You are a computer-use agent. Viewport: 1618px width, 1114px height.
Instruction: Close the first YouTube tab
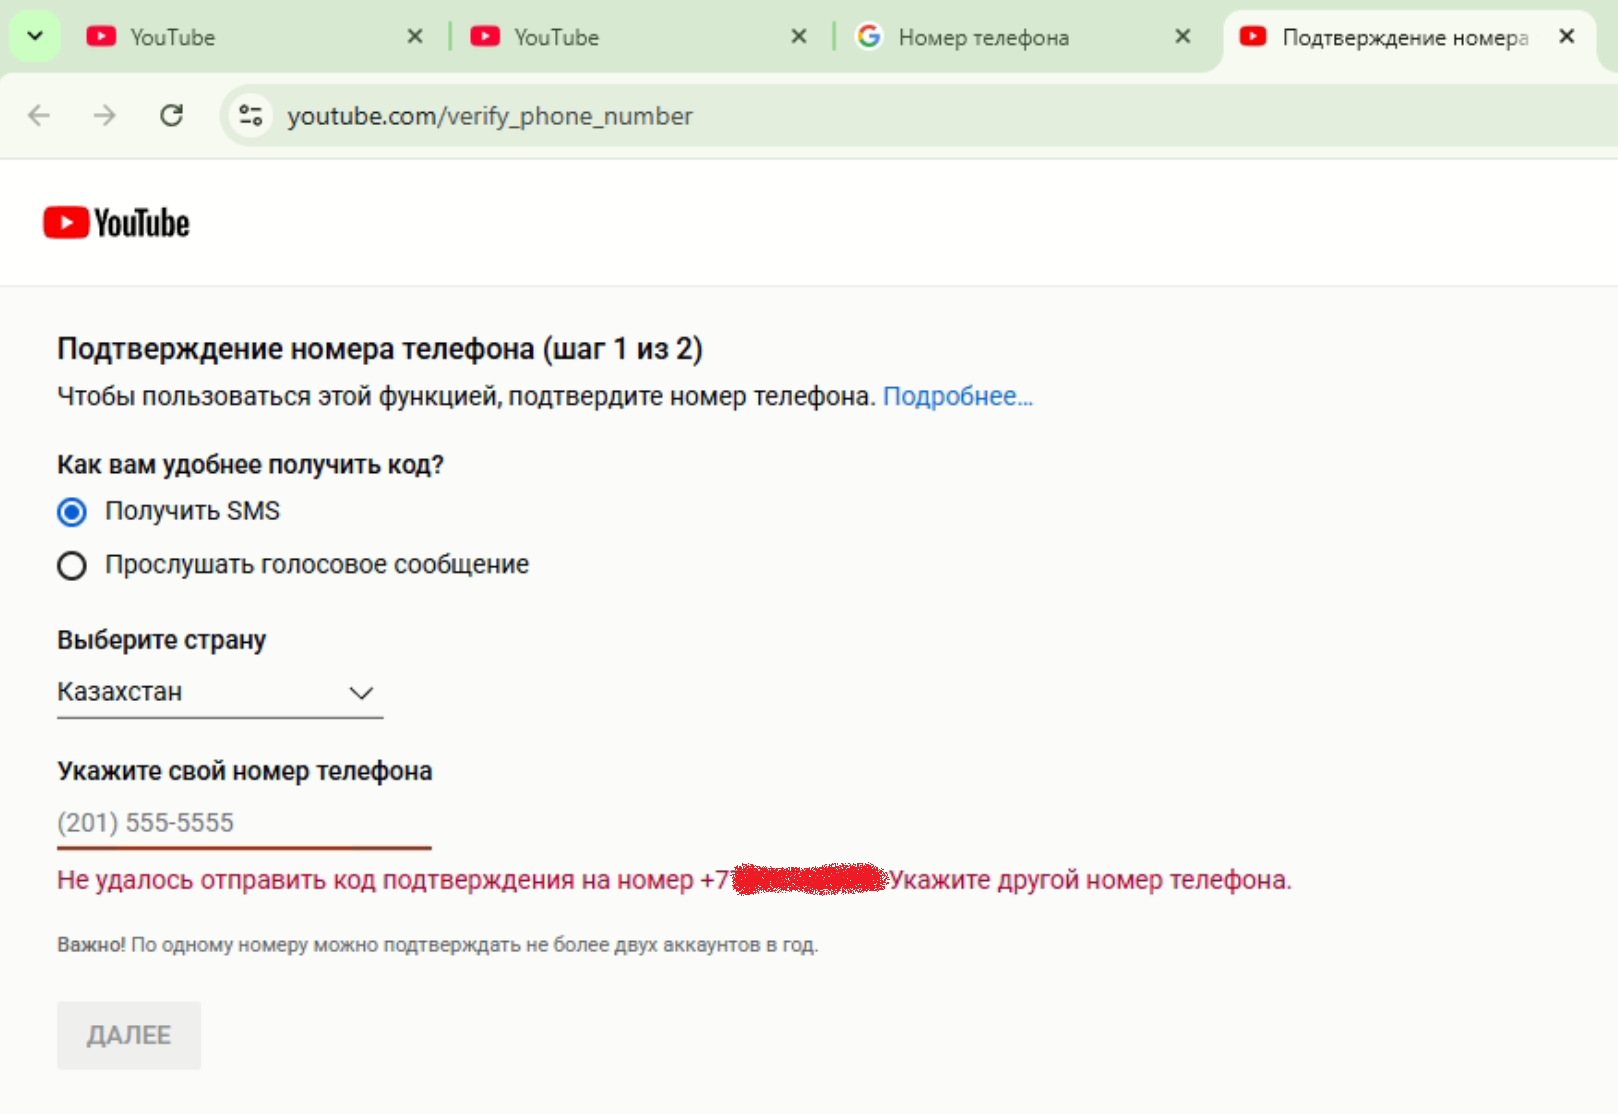coord(415,37)
